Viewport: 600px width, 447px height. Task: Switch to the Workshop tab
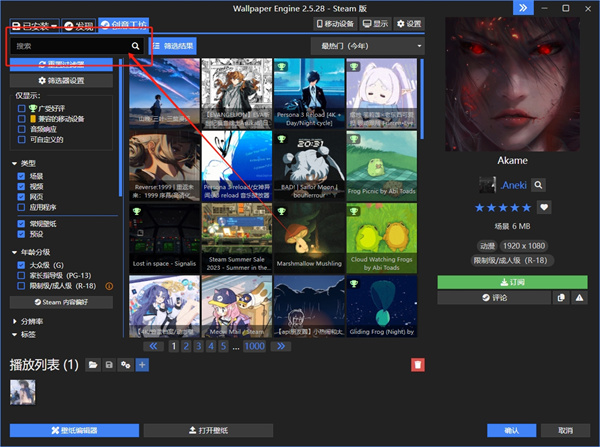[124, 25]
